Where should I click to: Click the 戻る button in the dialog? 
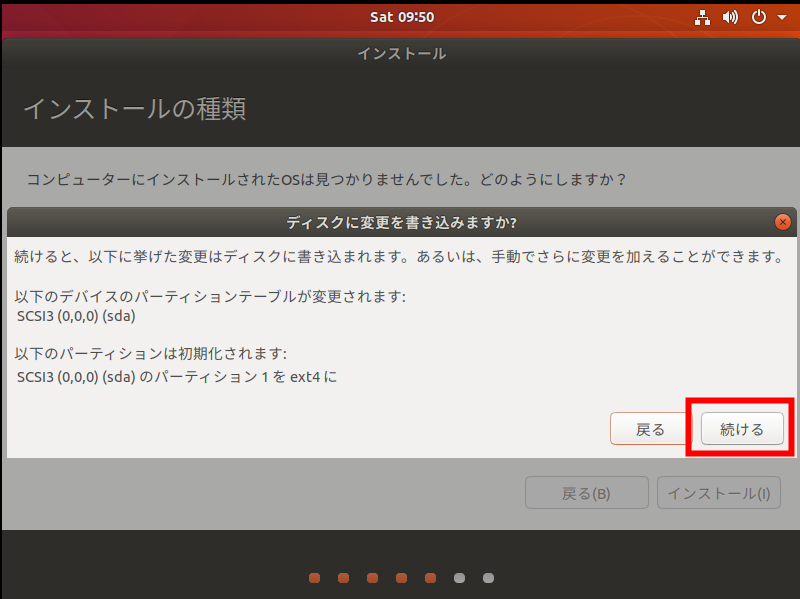pyautogui.click(x=650, y=429)
